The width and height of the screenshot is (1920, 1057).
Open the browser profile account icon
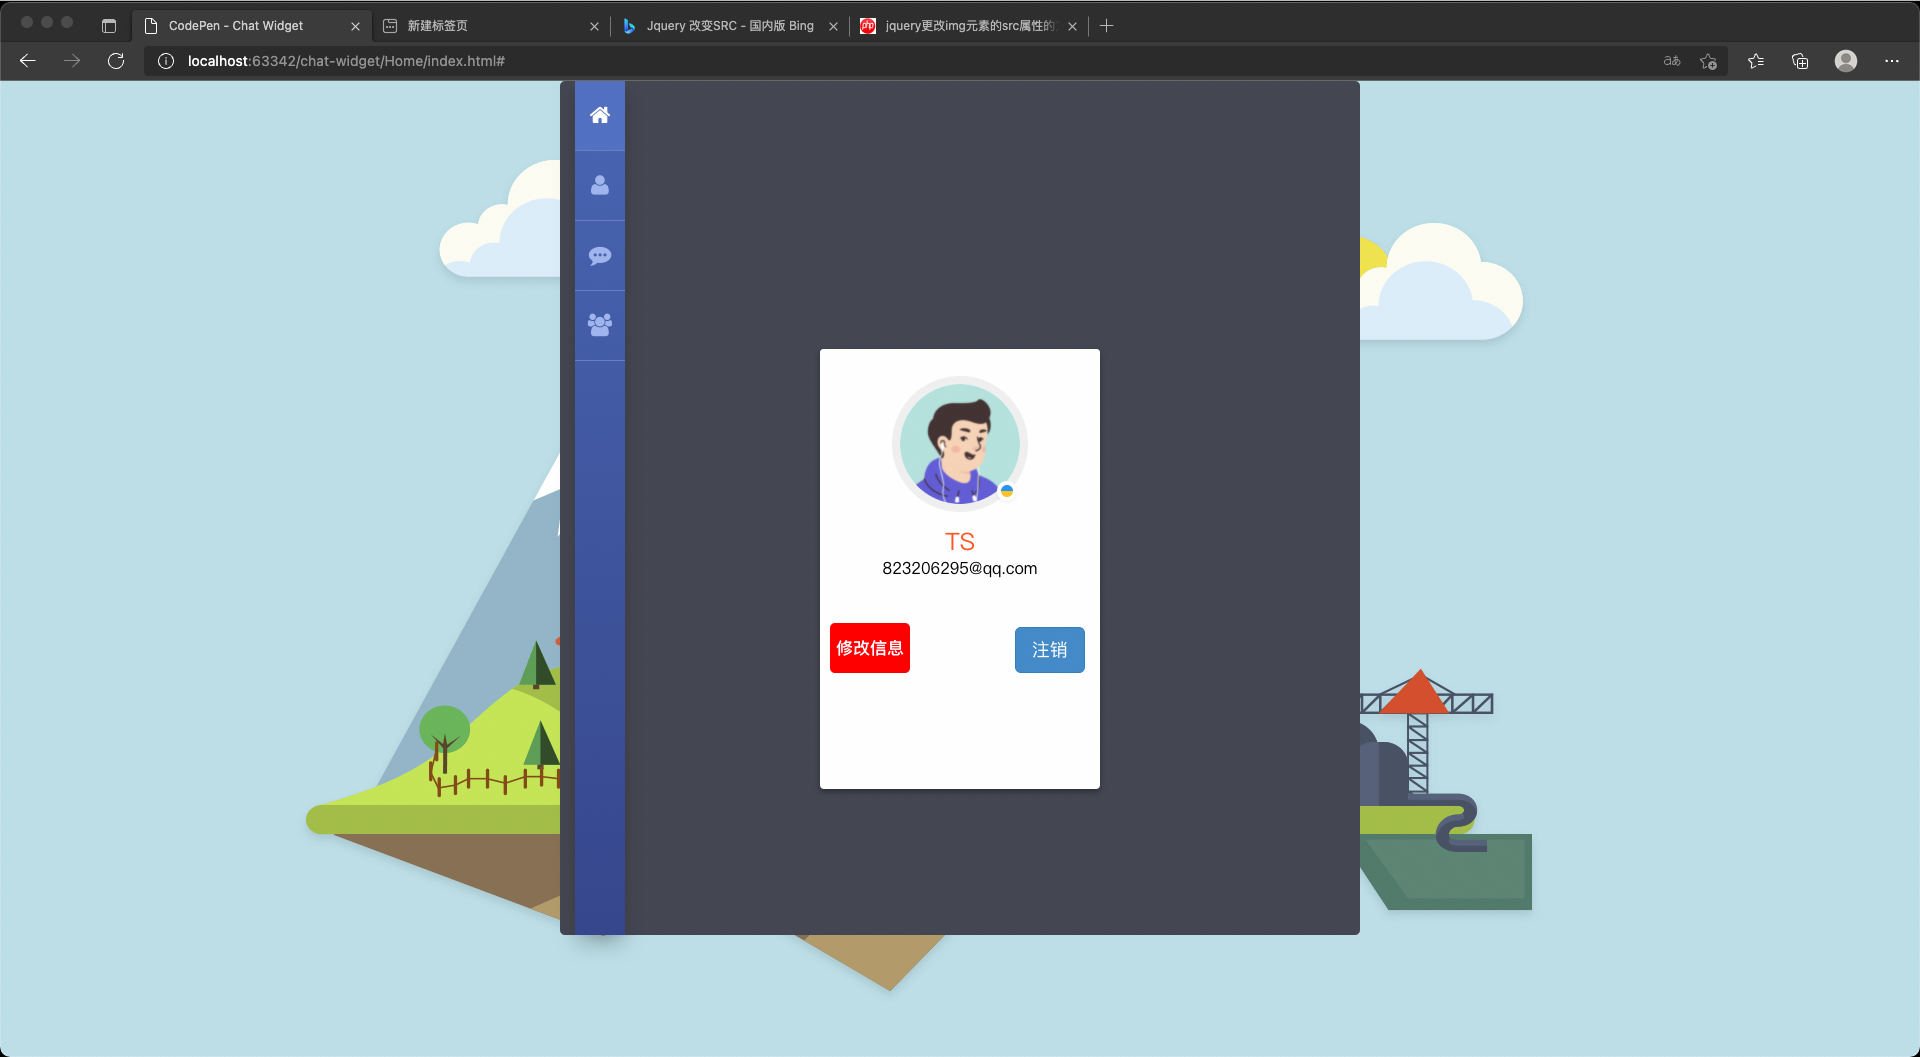tap(1845, 61)
